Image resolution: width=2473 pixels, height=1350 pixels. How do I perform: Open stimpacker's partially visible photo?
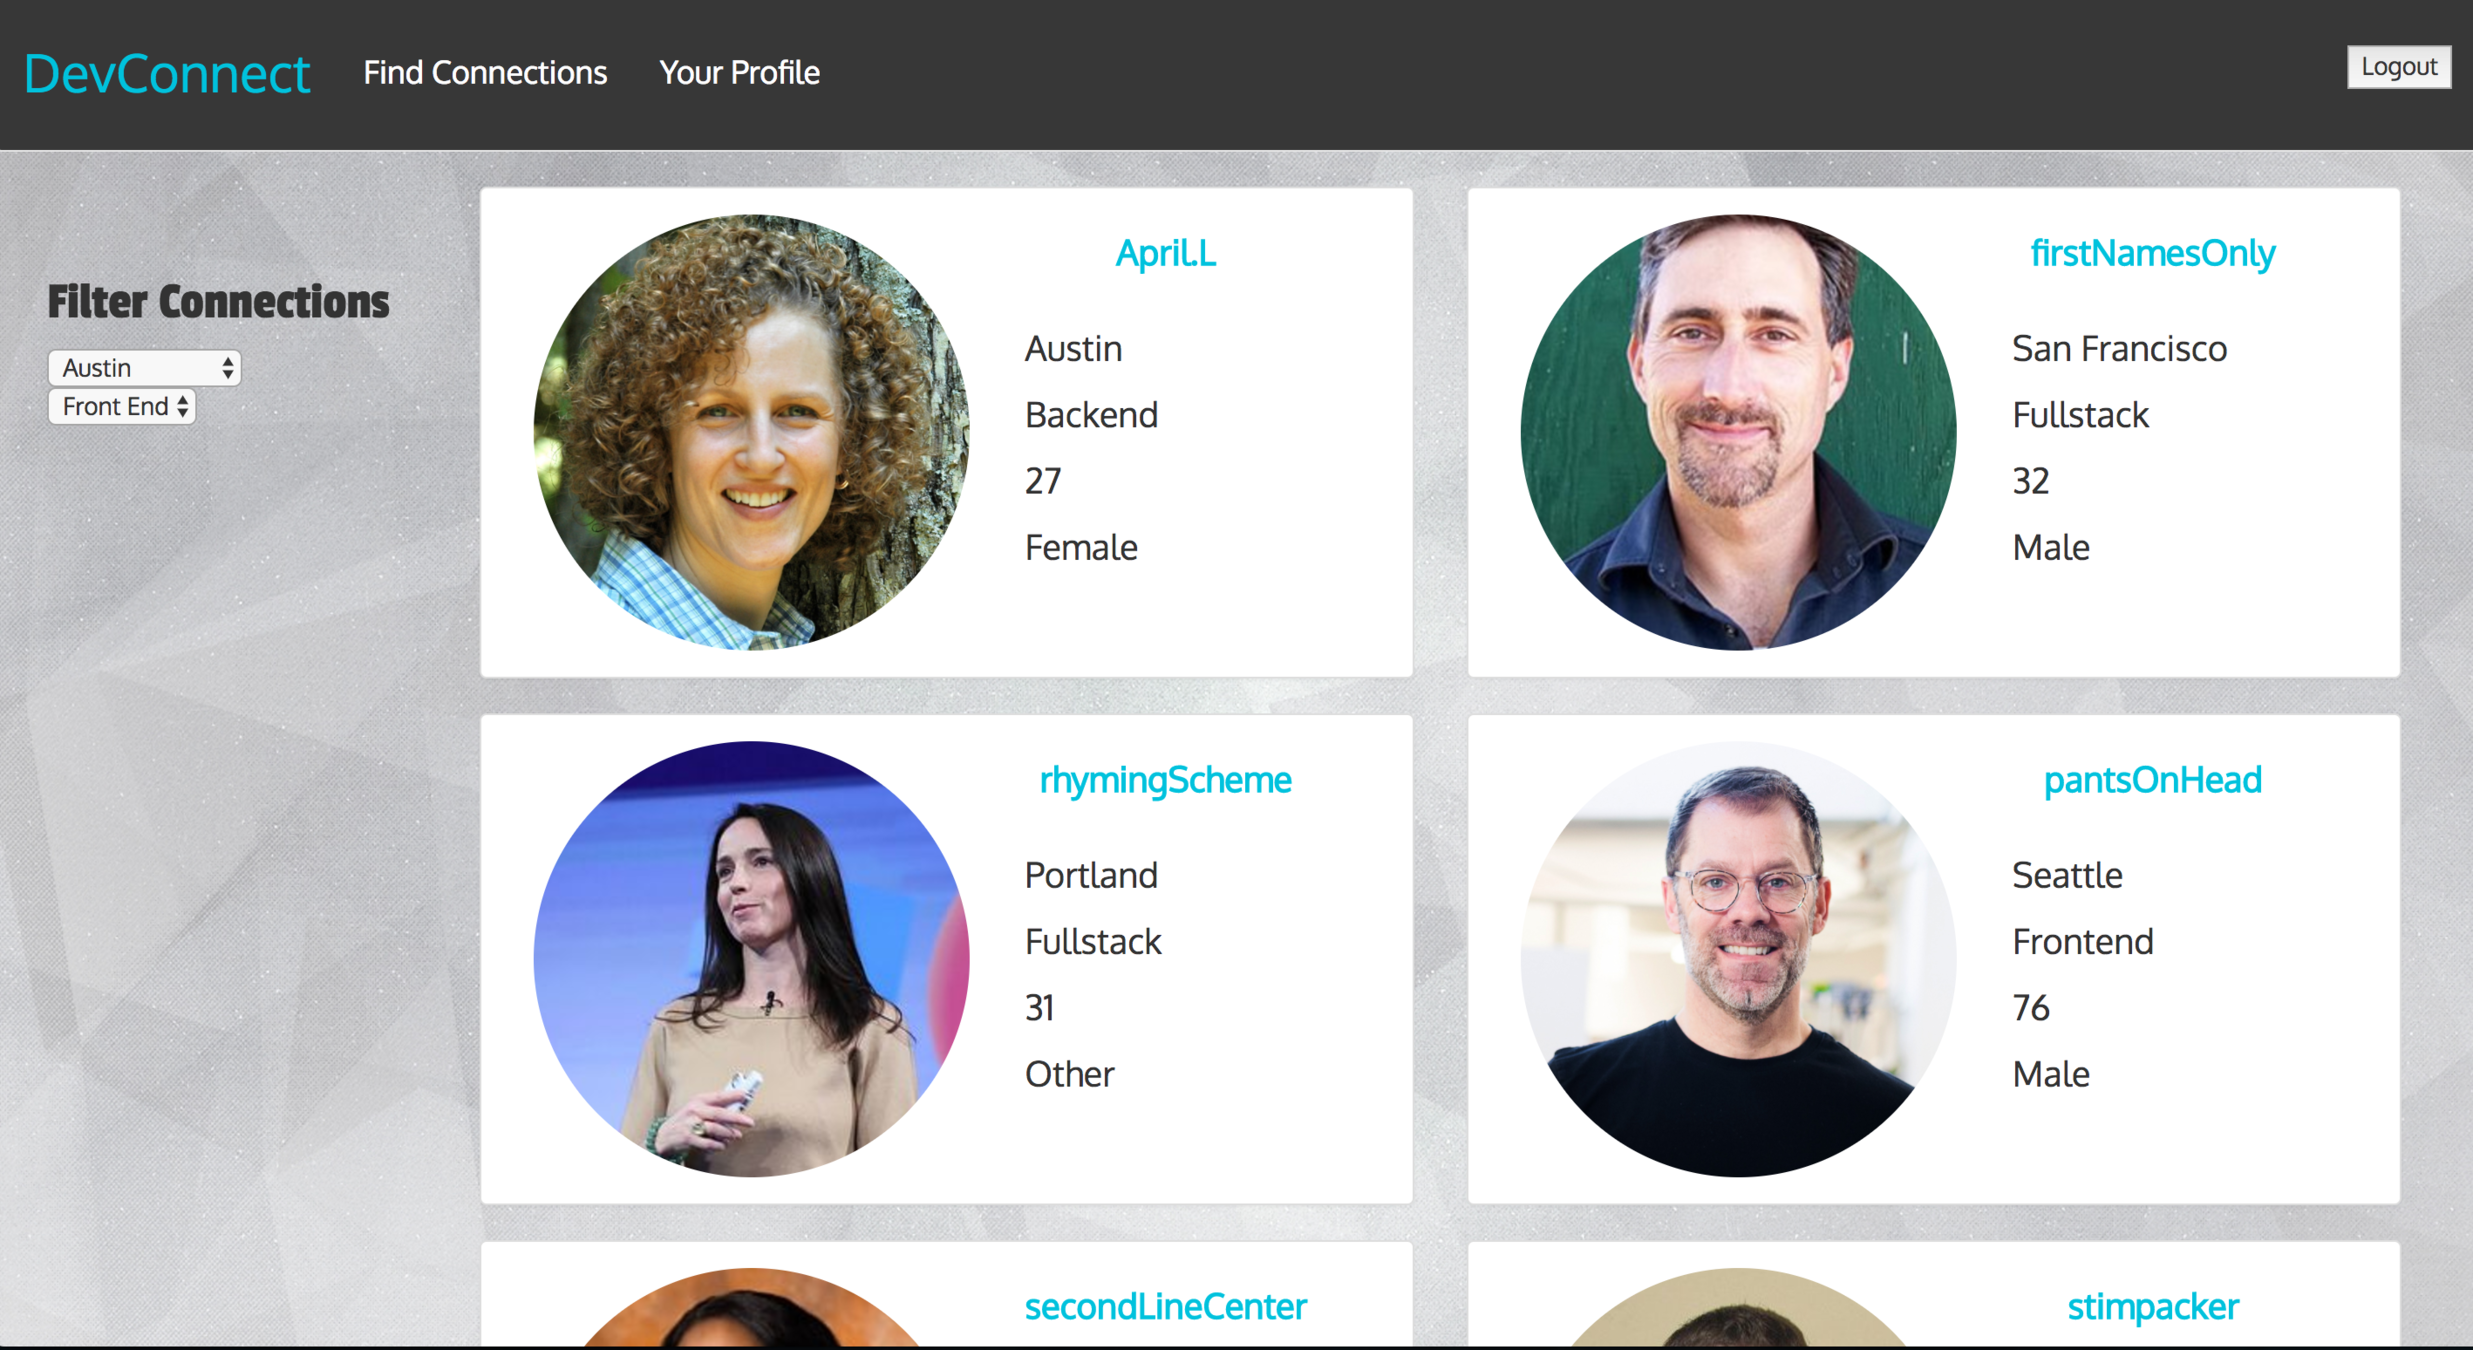point(1738,1308)
